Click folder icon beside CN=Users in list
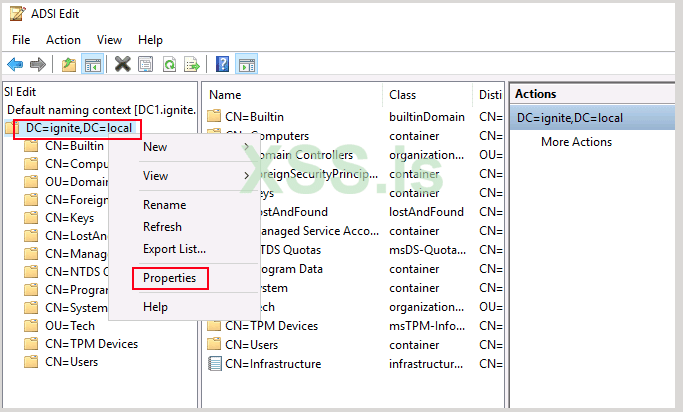The width and height of the screenshot is (683, 412). tap(214, 344)
